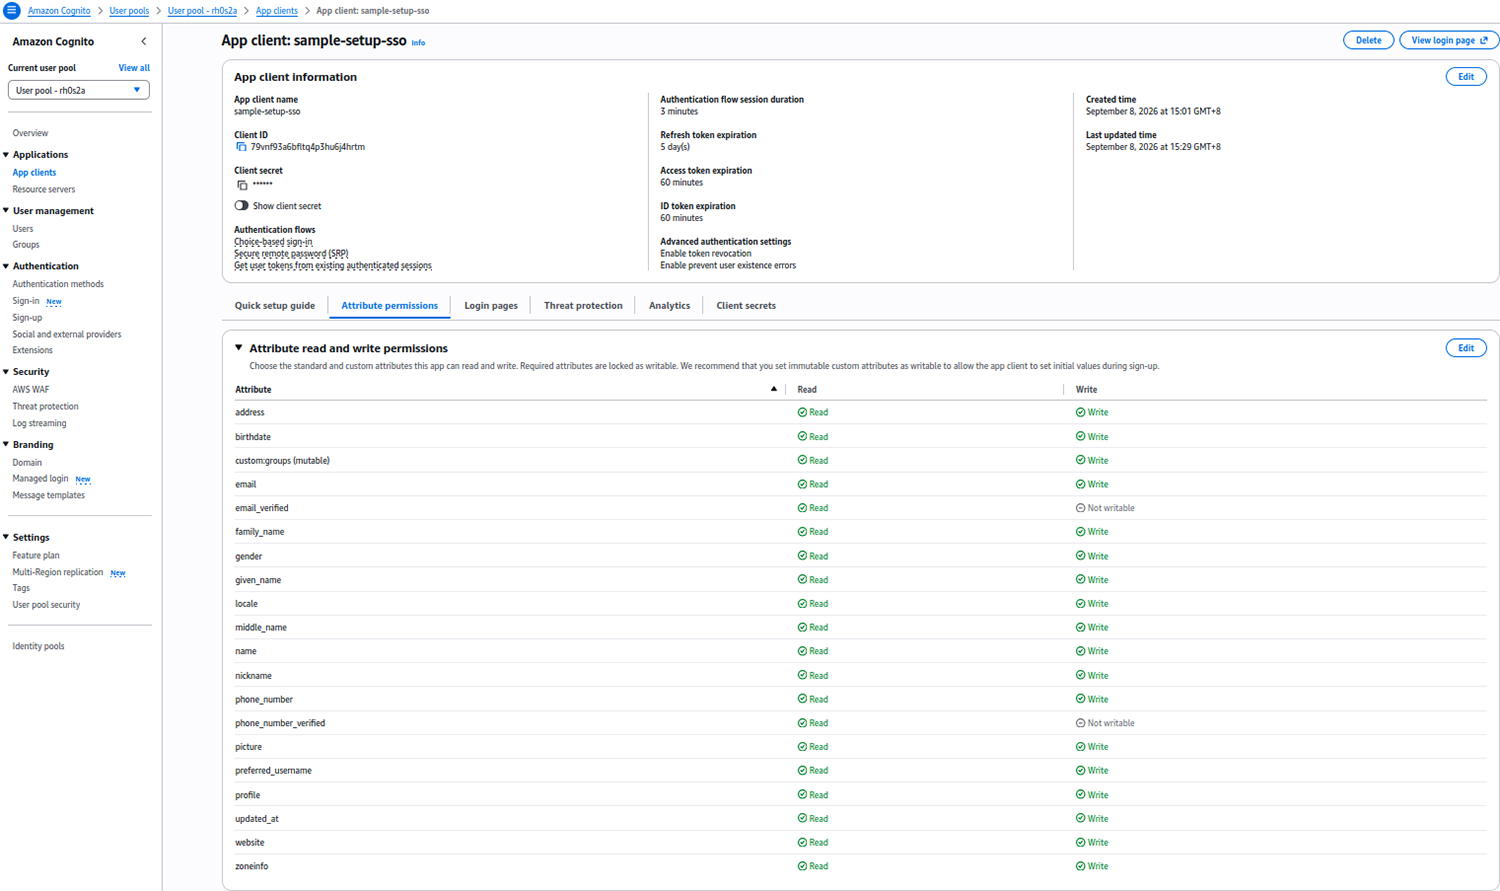Edit attribute read and write permissions
The width and height of the screenshot is (1500, 891).
1466,348
